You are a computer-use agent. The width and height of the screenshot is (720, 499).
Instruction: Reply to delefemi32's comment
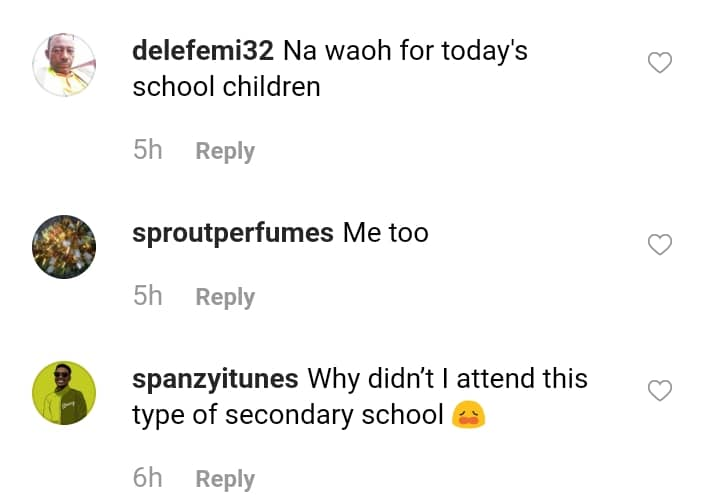pyautogui.click(x=225, y=151)
